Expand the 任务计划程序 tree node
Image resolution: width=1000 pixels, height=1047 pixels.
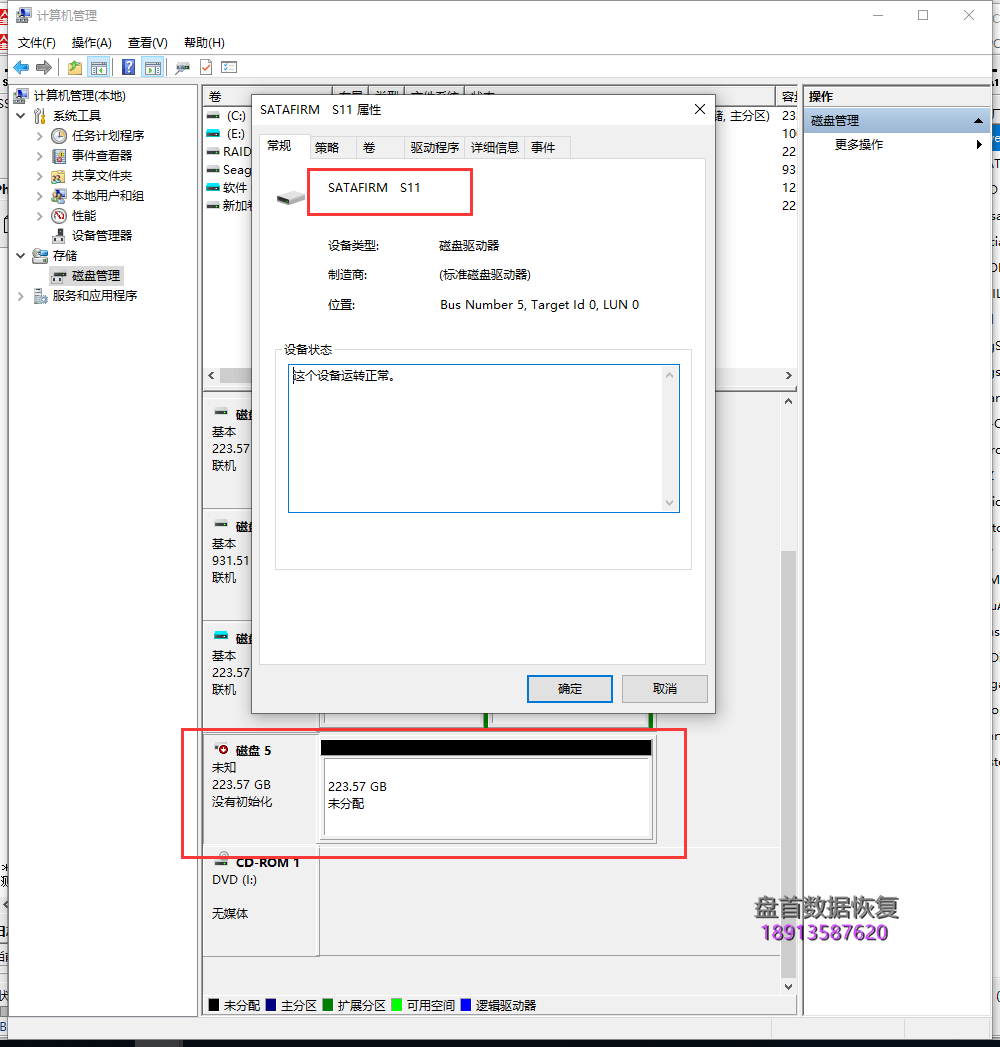click(x=39, y=136)
